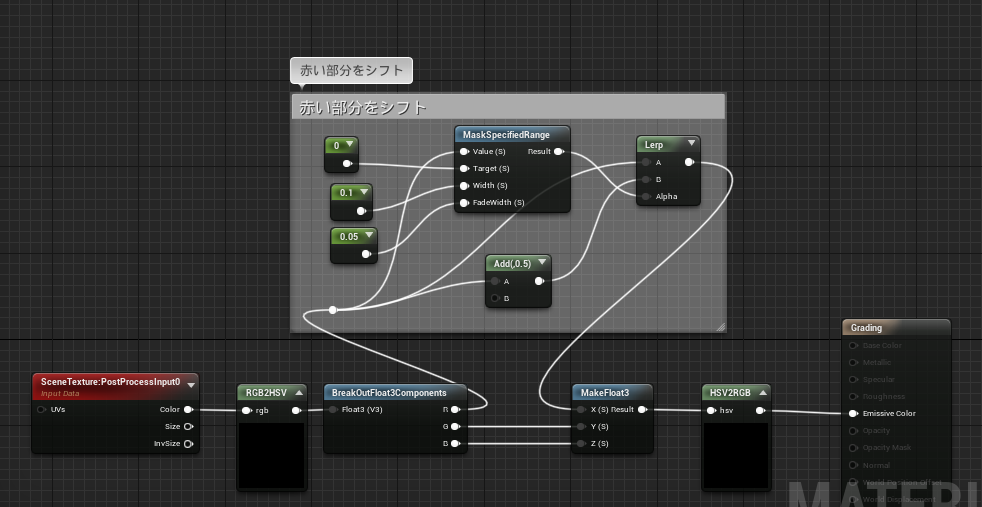Click the MaskSpecifiedRange FadeWidth (S) pin
Viewport: 982px width, 507px height.
click(x=464, y=202)
